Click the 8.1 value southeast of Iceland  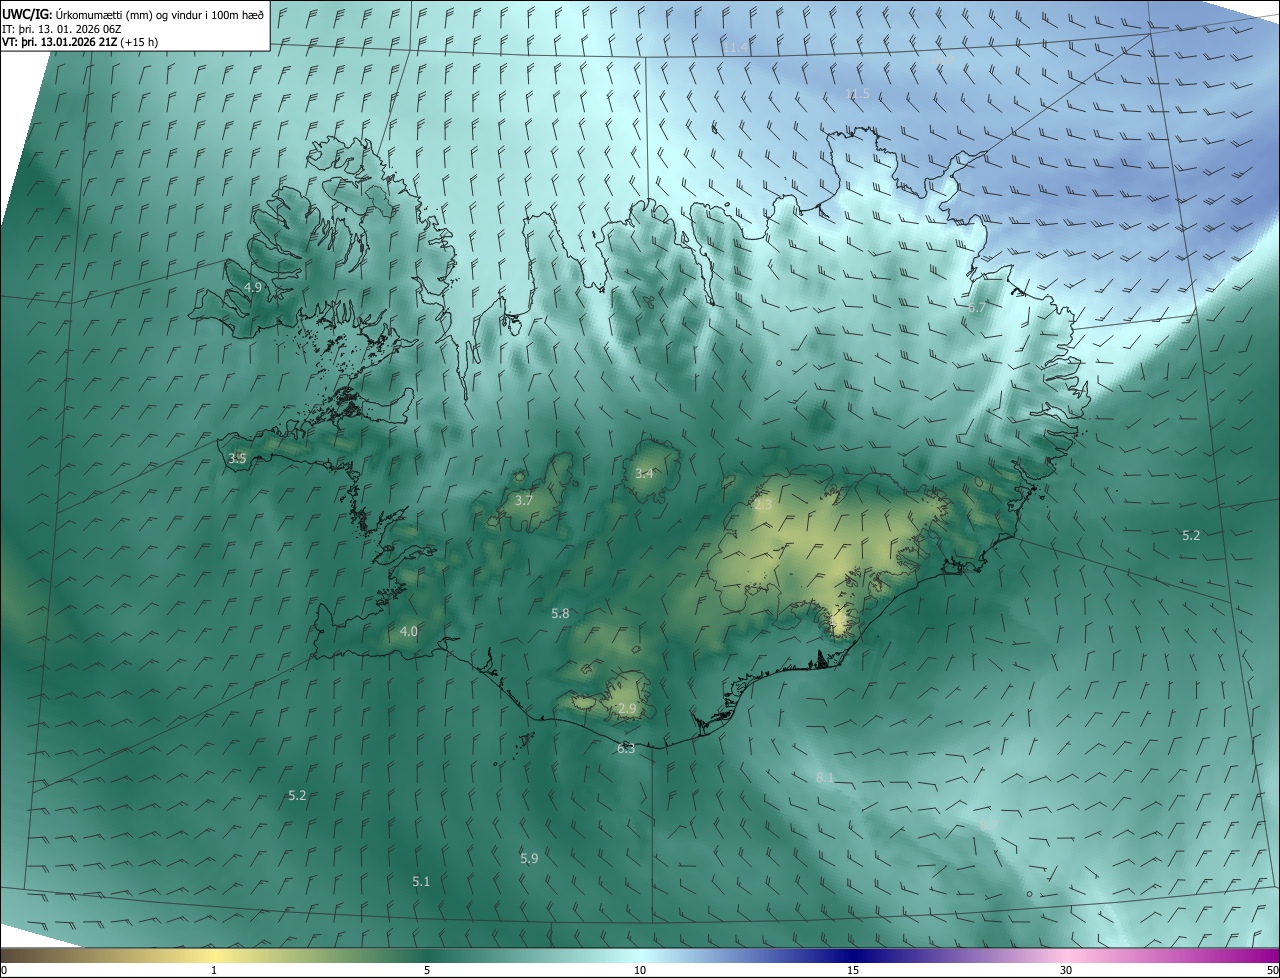[825, 777]
